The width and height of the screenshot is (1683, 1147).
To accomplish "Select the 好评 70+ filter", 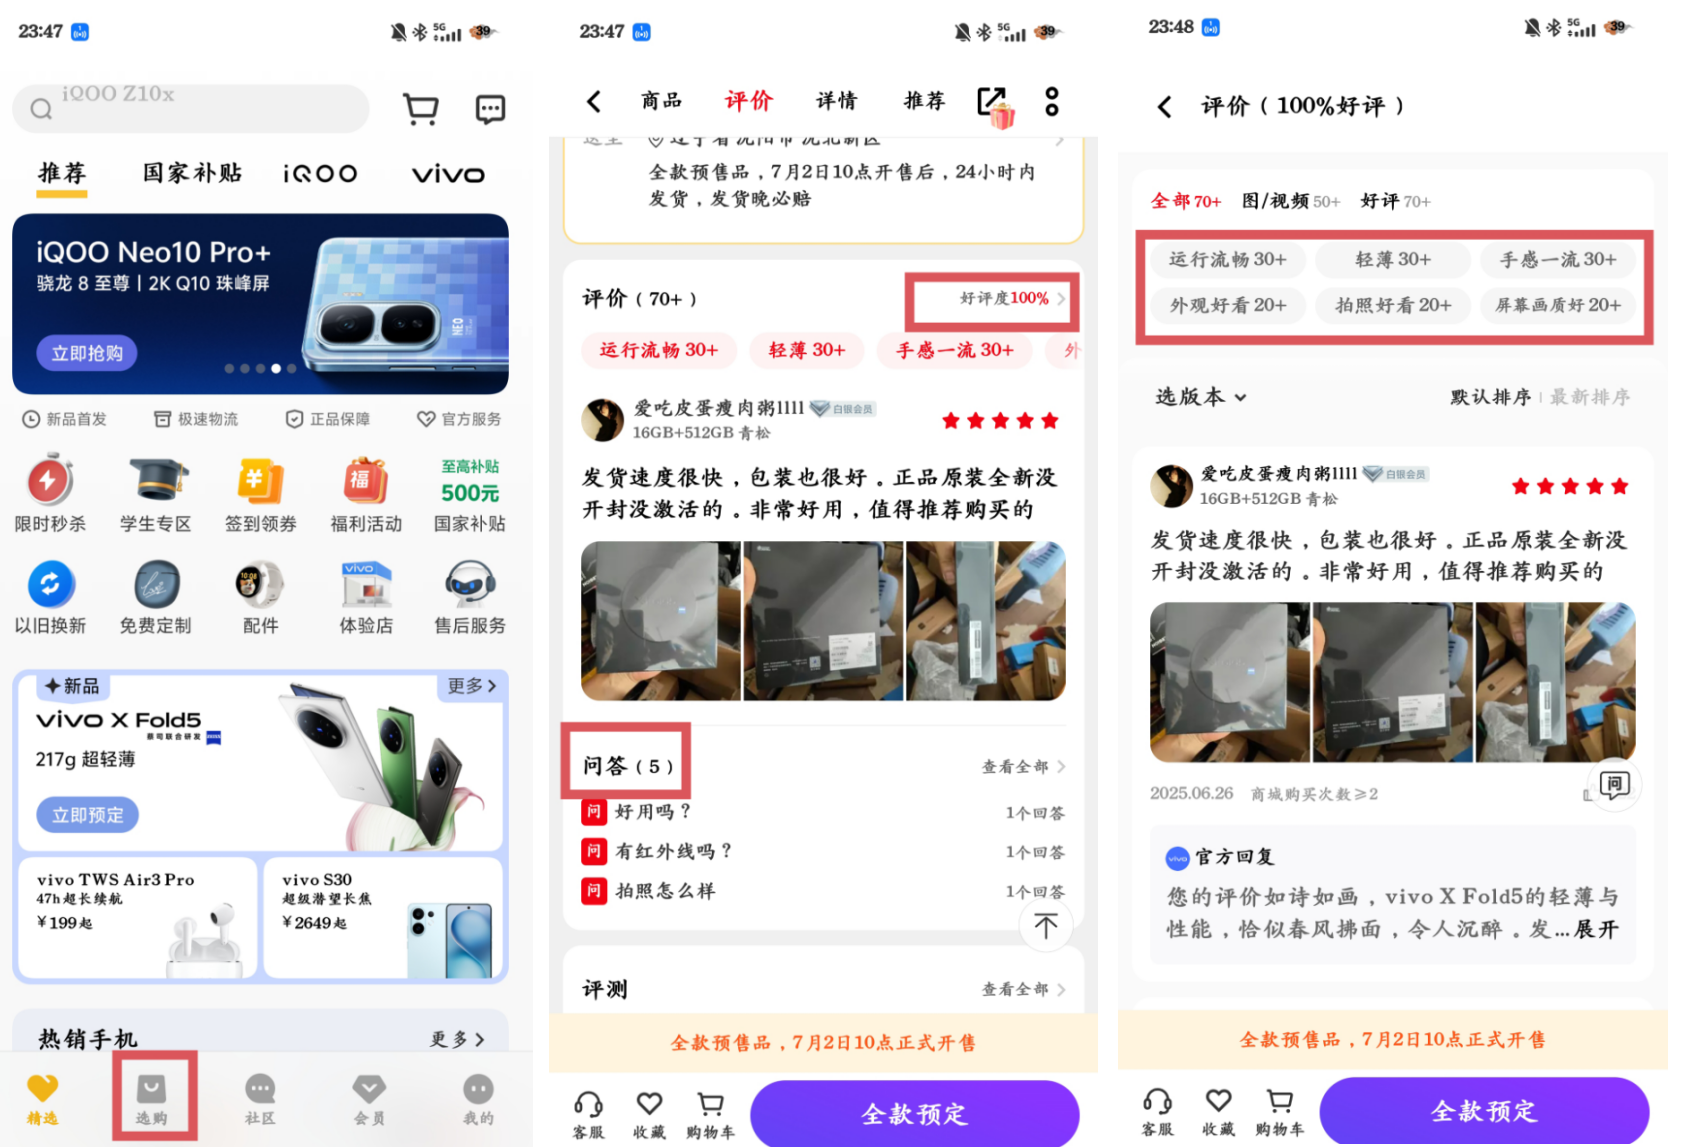I will pos(1395,201).
